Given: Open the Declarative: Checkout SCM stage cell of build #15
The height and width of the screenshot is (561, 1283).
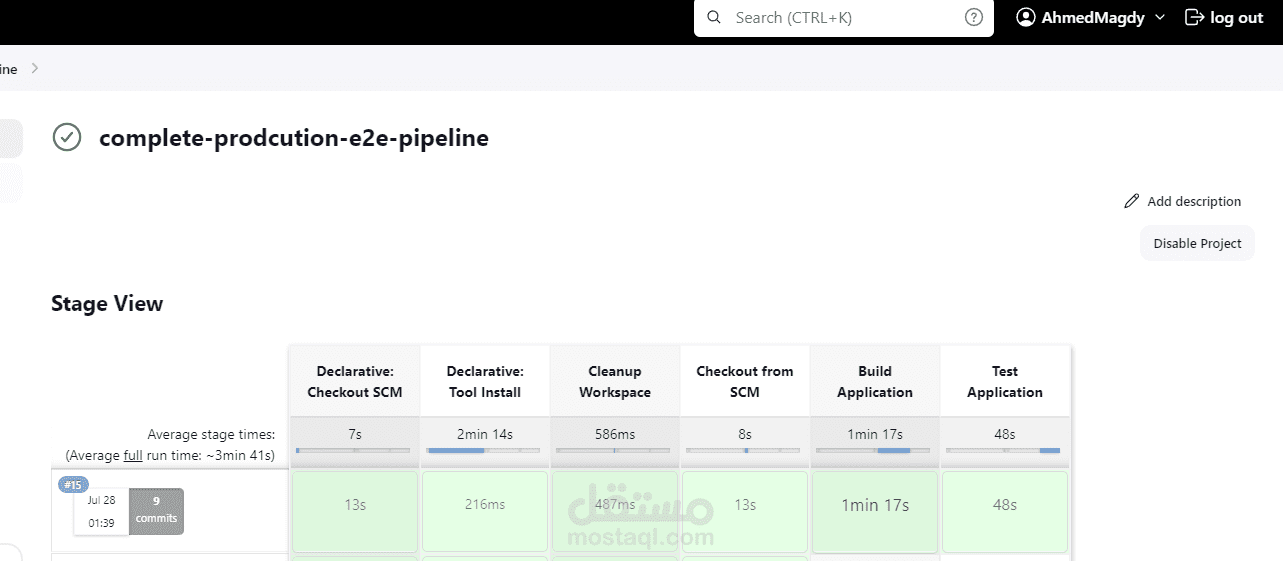Looking at the screenshot, I should pos(355,511).
